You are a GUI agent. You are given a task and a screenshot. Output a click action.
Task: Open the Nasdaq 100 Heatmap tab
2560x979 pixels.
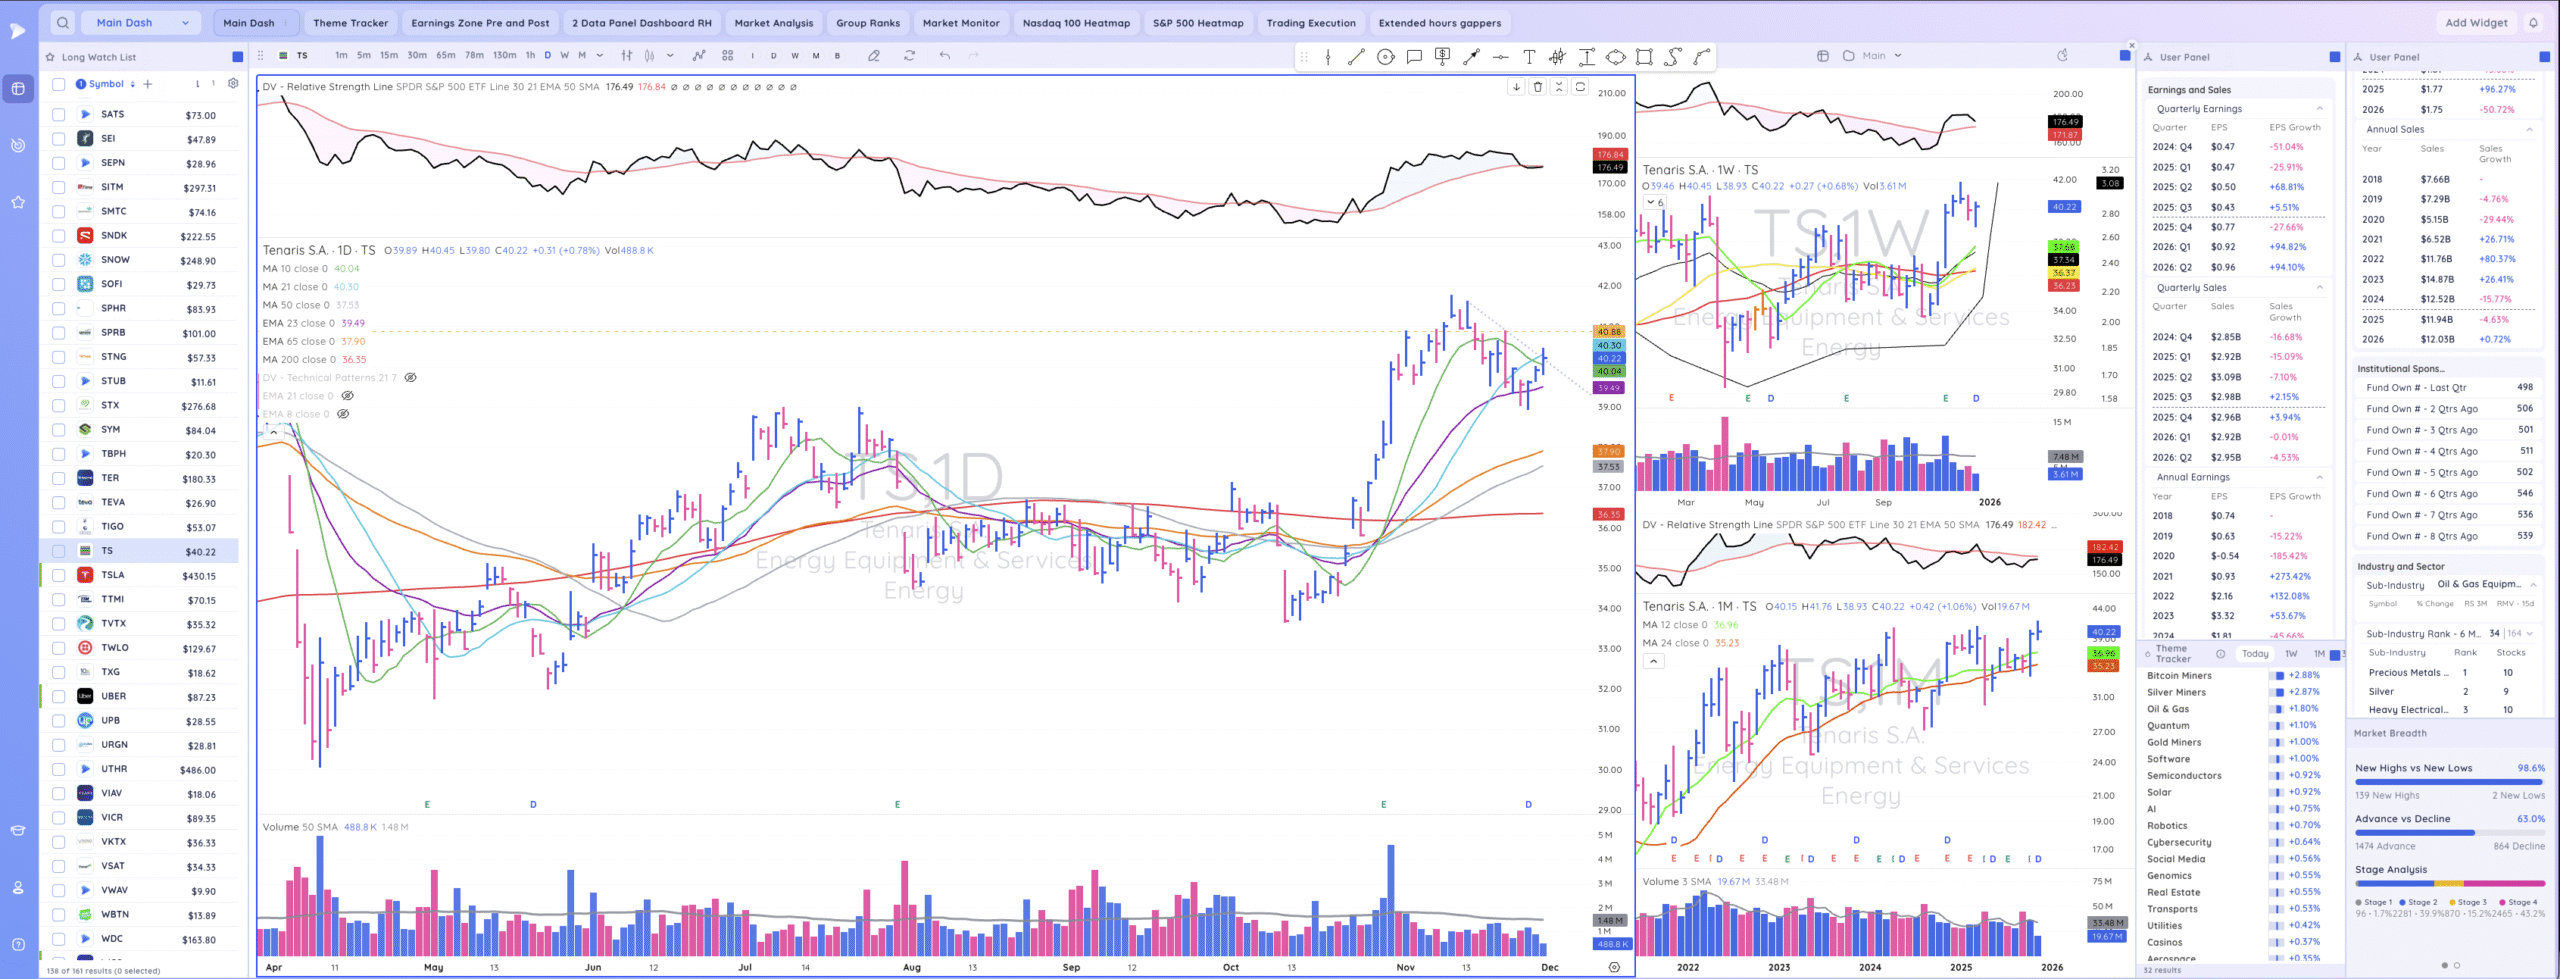click(x=1076, y=23)
